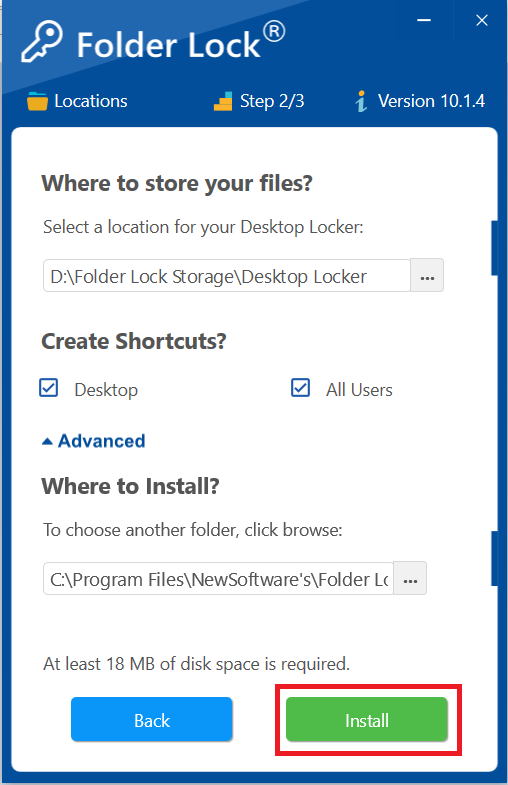This screenshot has width=508, height=785.
Task: Click the Step 2/3 stairs icon
Action: pos(223,101)
